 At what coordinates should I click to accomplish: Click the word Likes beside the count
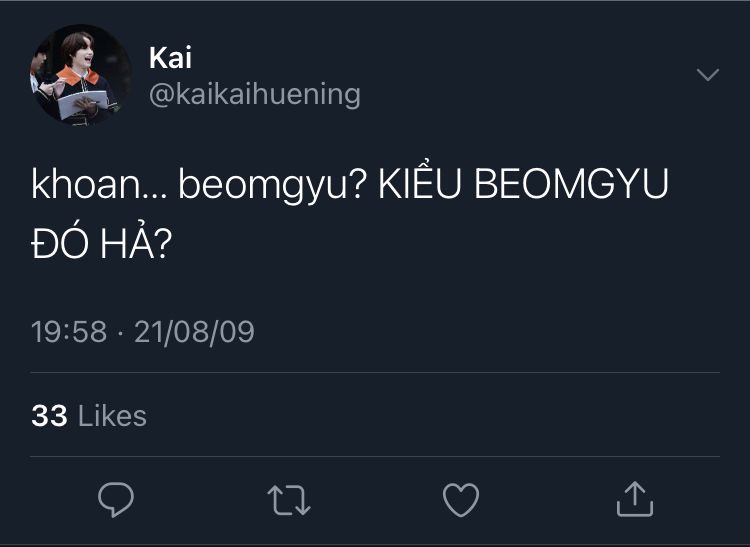tap(112, 416)
